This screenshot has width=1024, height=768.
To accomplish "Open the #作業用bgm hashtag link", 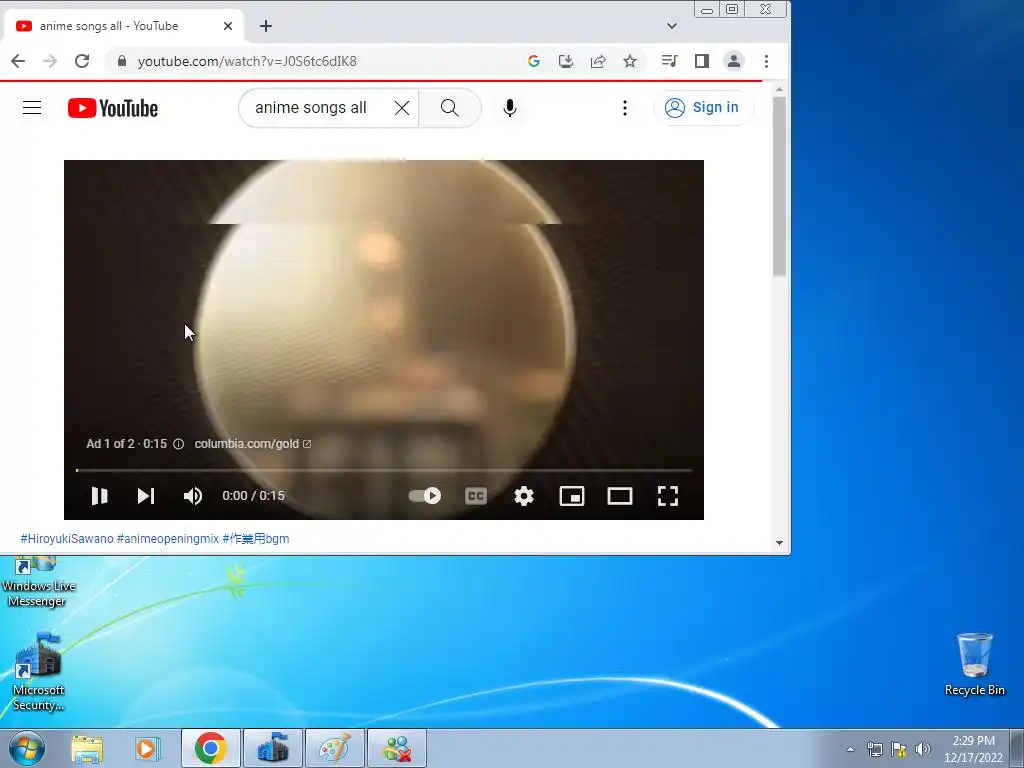I will coord(256,539).
